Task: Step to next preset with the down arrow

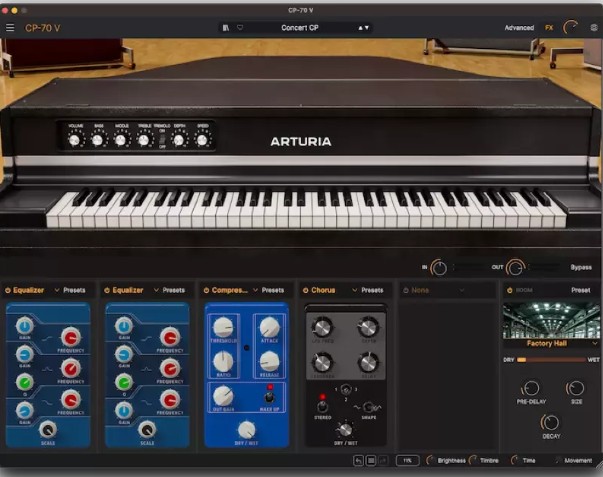Action: (x=367, y=28)
